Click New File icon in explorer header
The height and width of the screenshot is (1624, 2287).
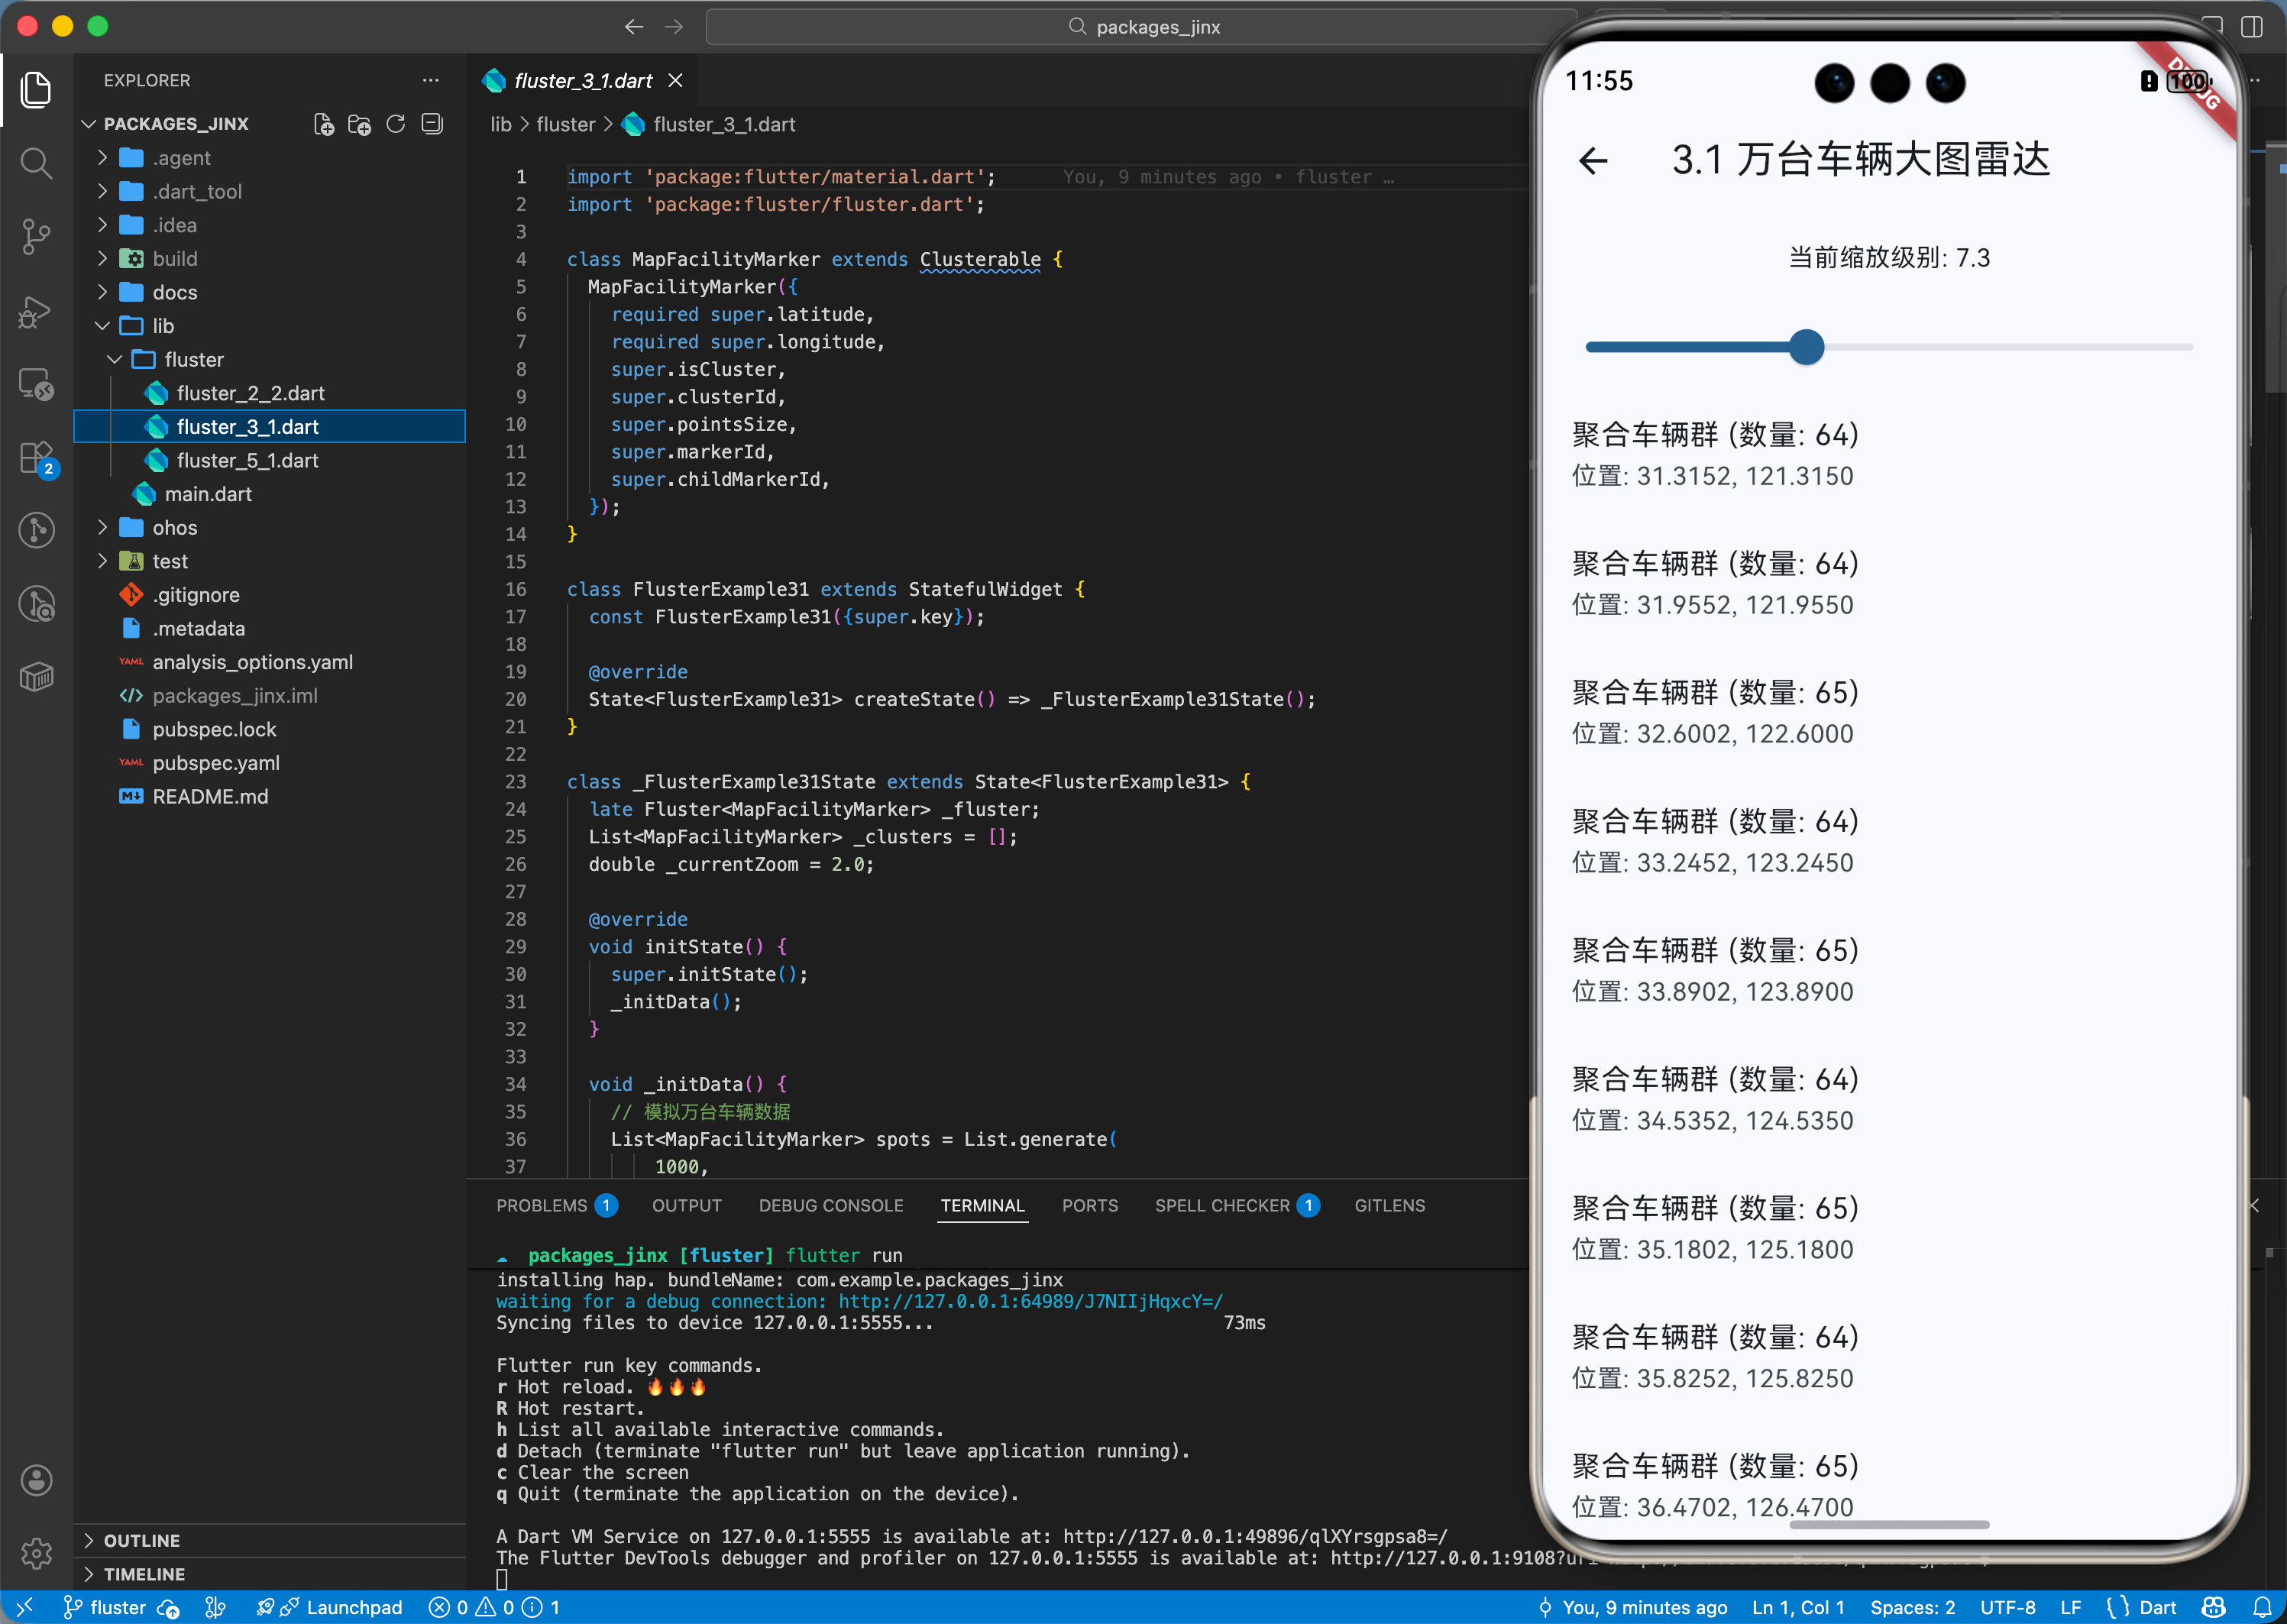point(323,124)
